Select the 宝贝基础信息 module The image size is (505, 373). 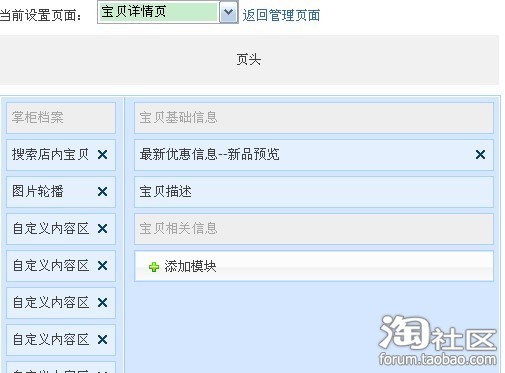pyautogui.click(x=314, y=118)
